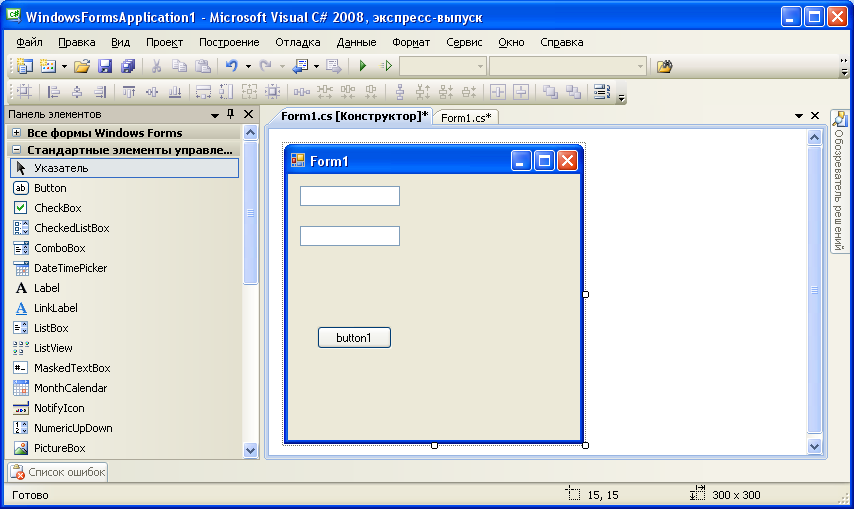This screenshot has height=509, width=854.
Task: Expand the Все формы Windows Forms group
Action: [16, 132]
